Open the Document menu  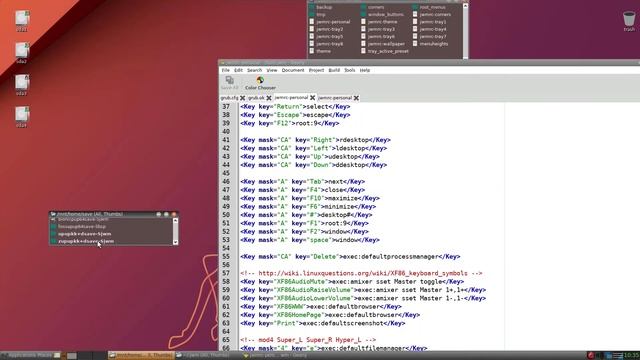[x=293, y=70]
